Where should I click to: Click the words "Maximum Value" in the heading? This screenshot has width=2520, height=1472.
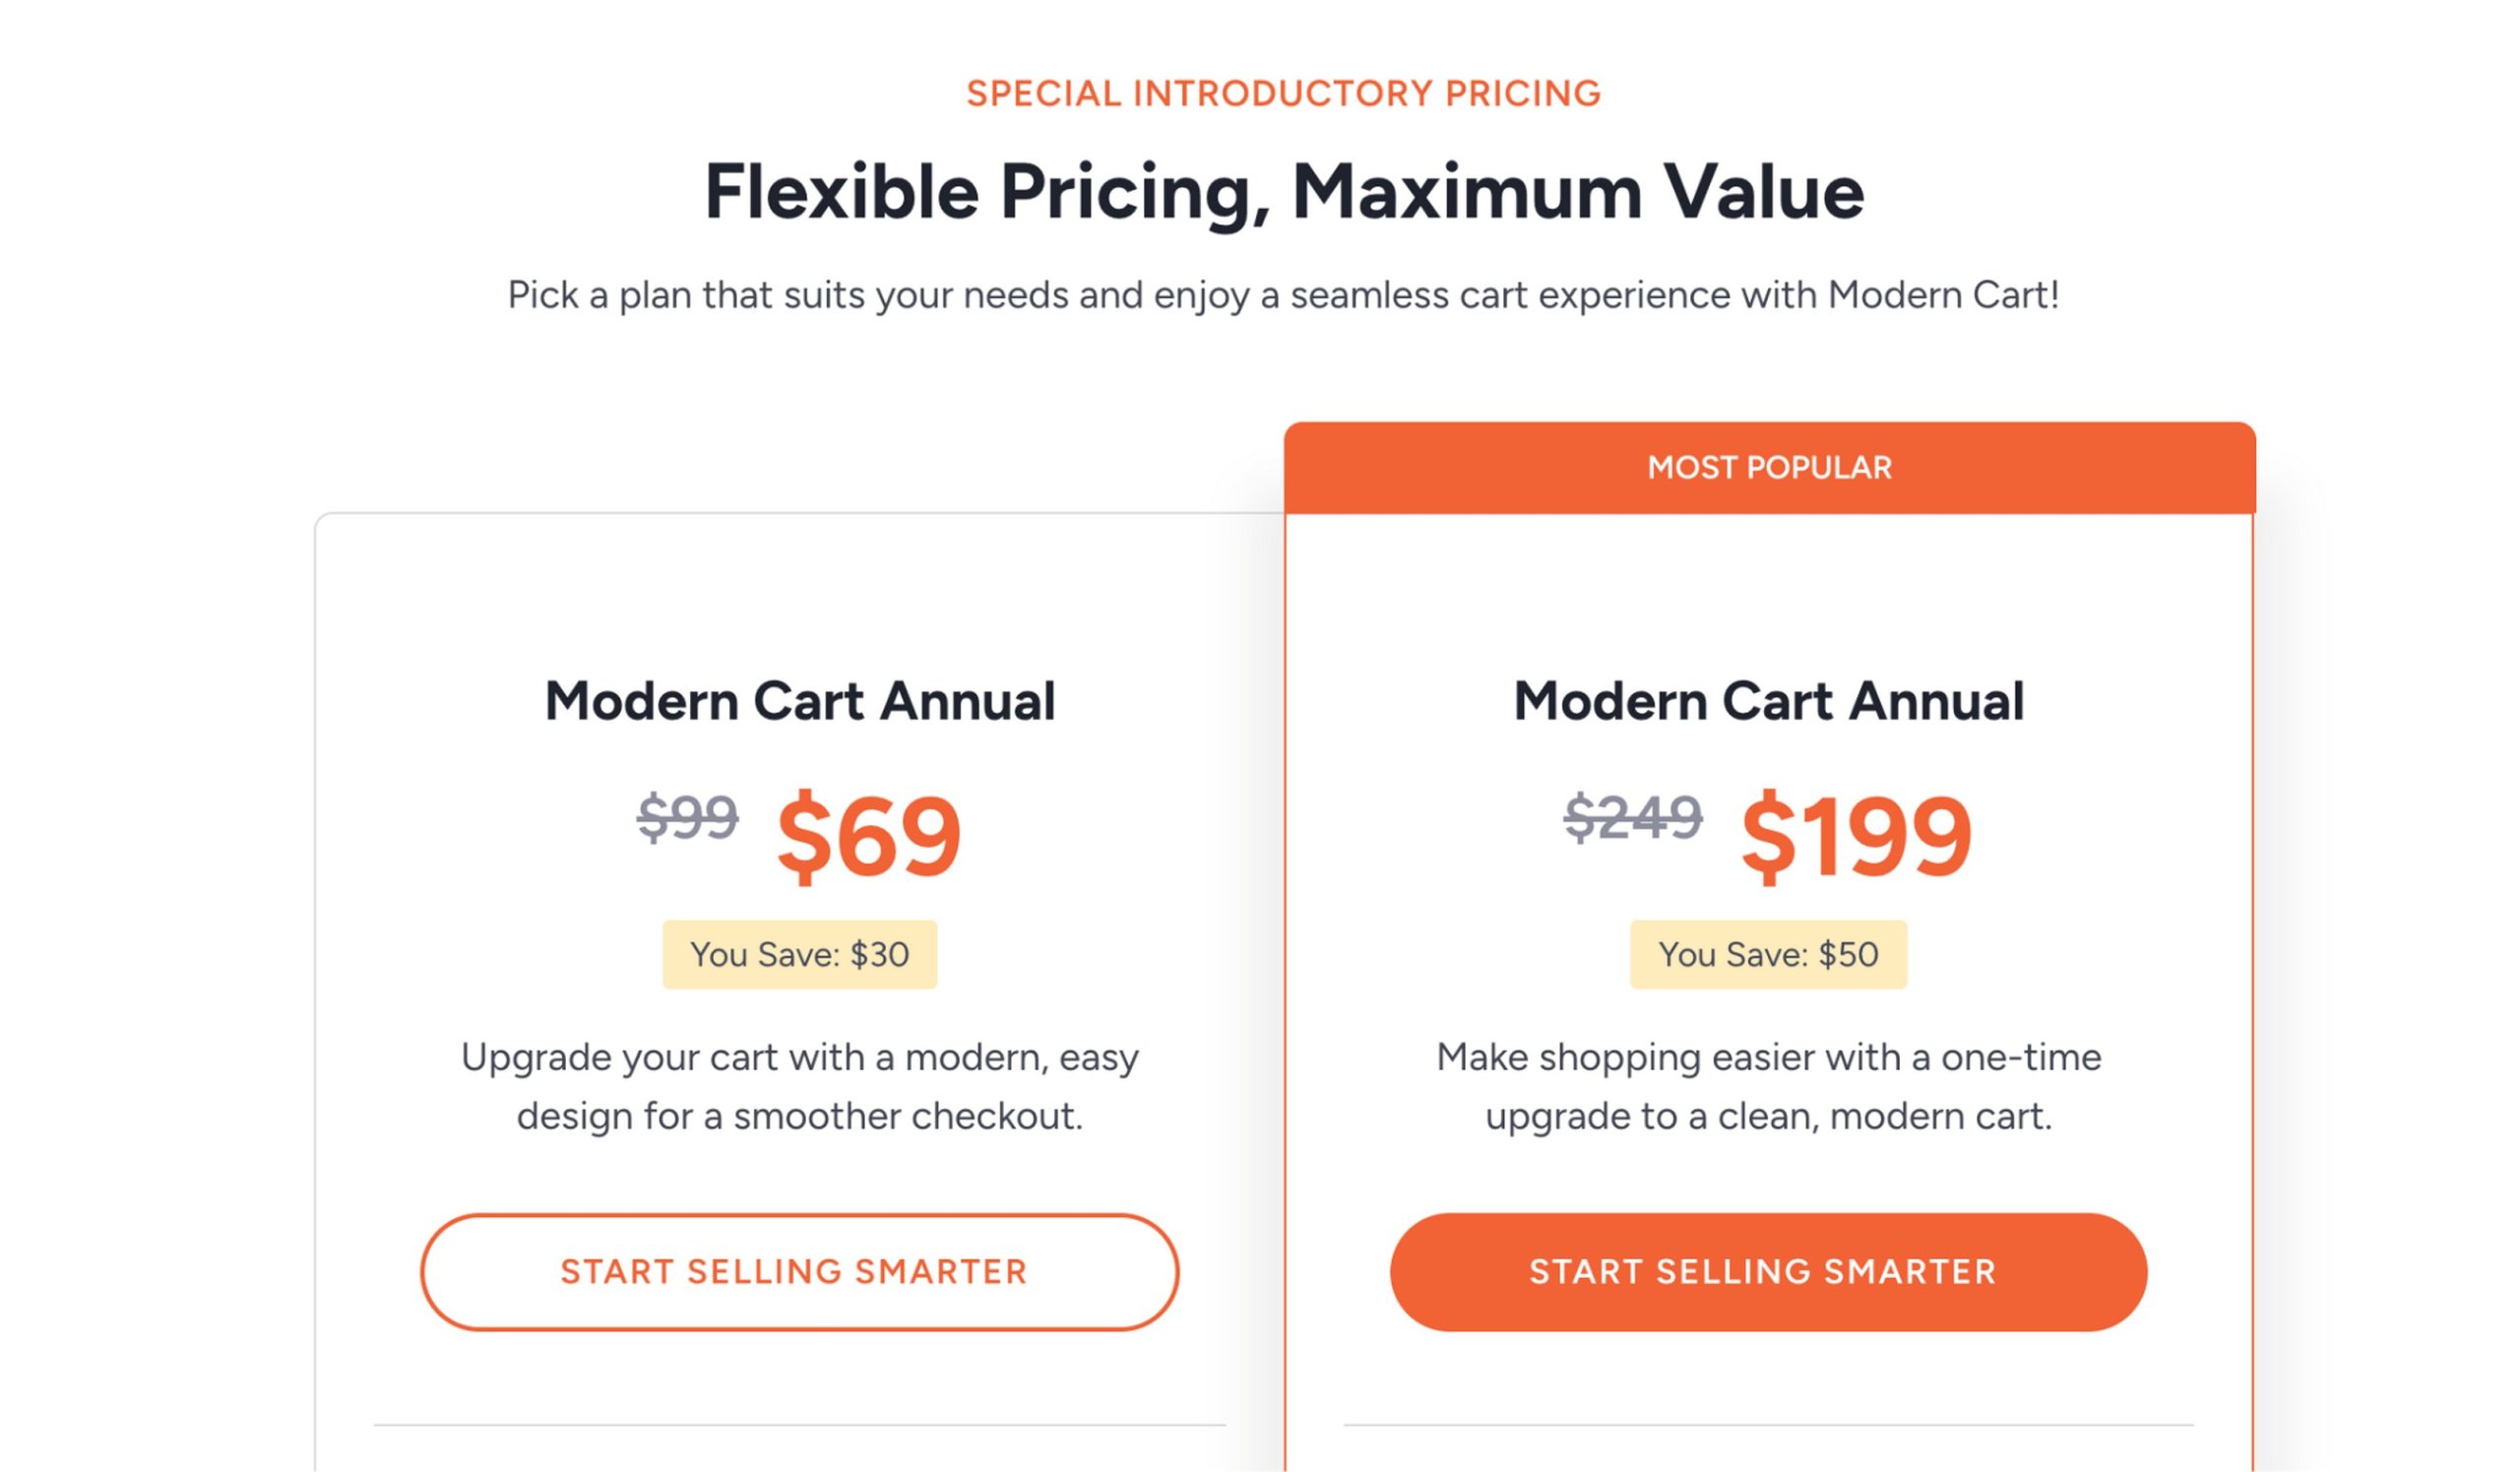(x=1577, y=191)
